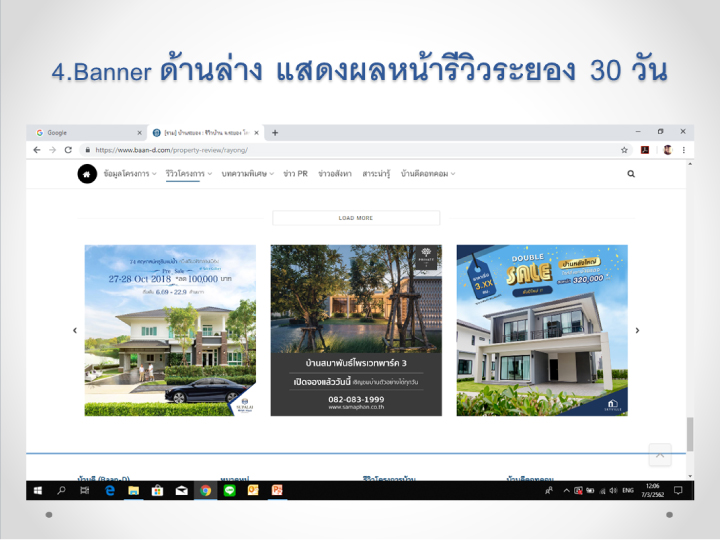This screenshot has height=540, width=720.
Task: Click the browser forward arrow
Action: pos(52,150)
